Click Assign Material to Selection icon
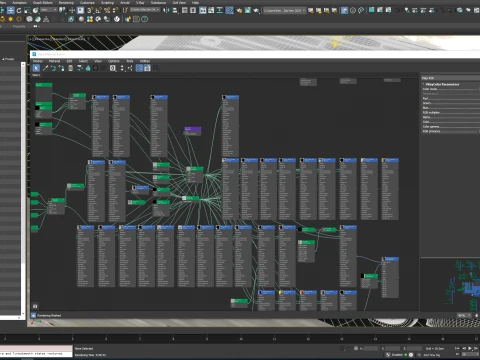480x360 pixels. [x=61, y=68]
